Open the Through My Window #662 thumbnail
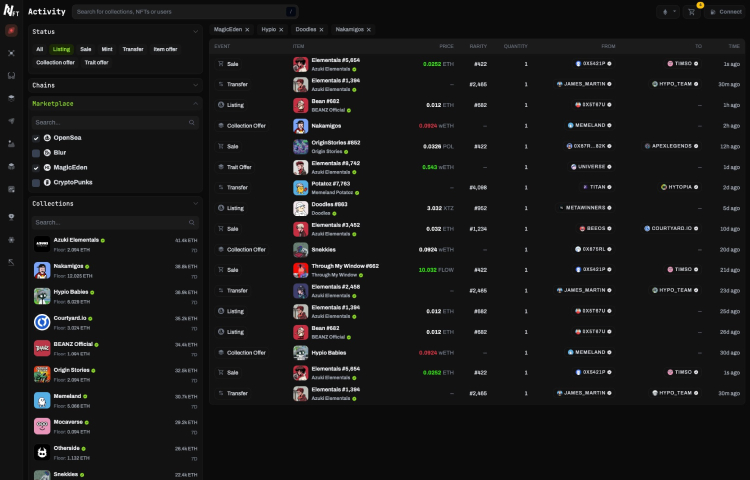The width and height of the screenshot is (750, 480). [x=300, y=270]
